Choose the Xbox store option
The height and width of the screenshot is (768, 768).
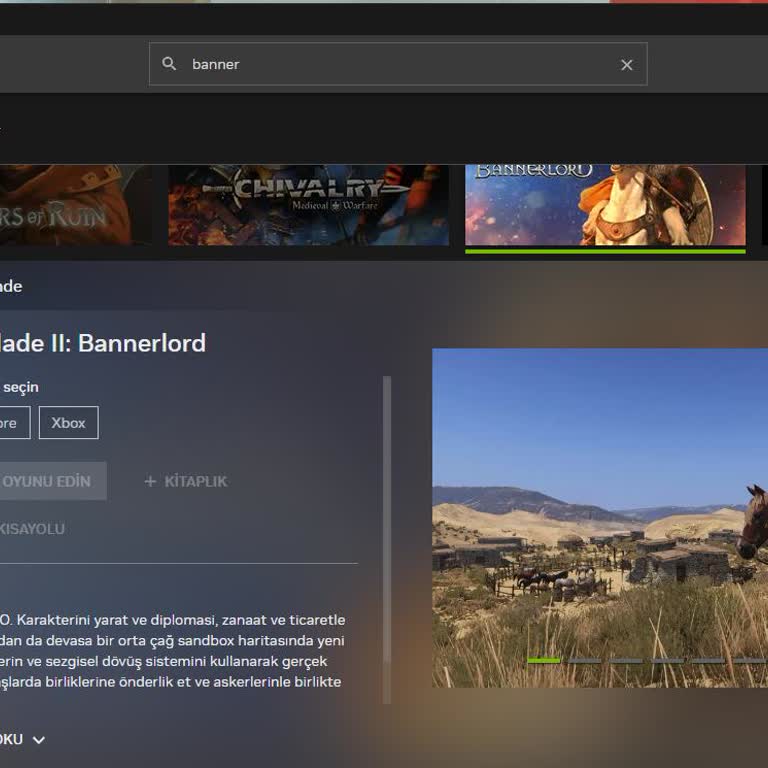69,423
